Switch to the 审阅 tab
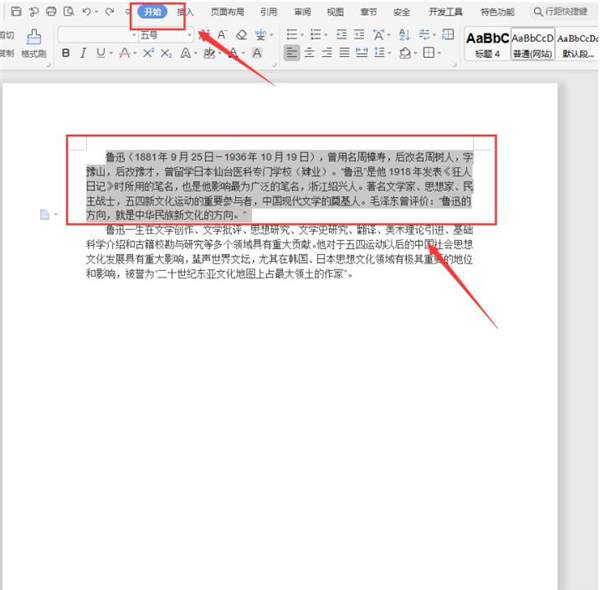Image resolution: width=600 pixels, height=590 pixels. (302, 12)
